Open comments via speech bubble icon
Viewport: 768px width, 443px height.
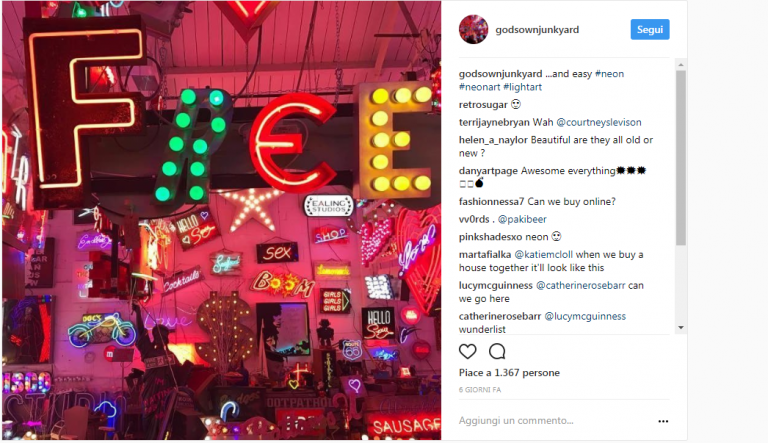[x=497, y=351]
